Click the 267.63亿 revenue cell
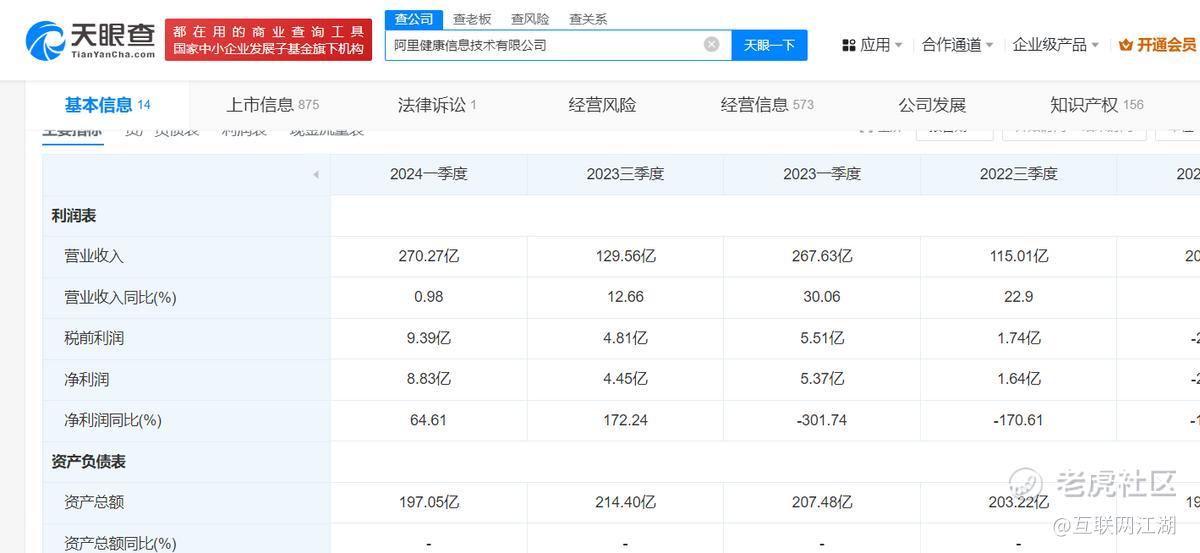Image resolution: width=1200 pixels, height=553 pixels. point(822,256)
